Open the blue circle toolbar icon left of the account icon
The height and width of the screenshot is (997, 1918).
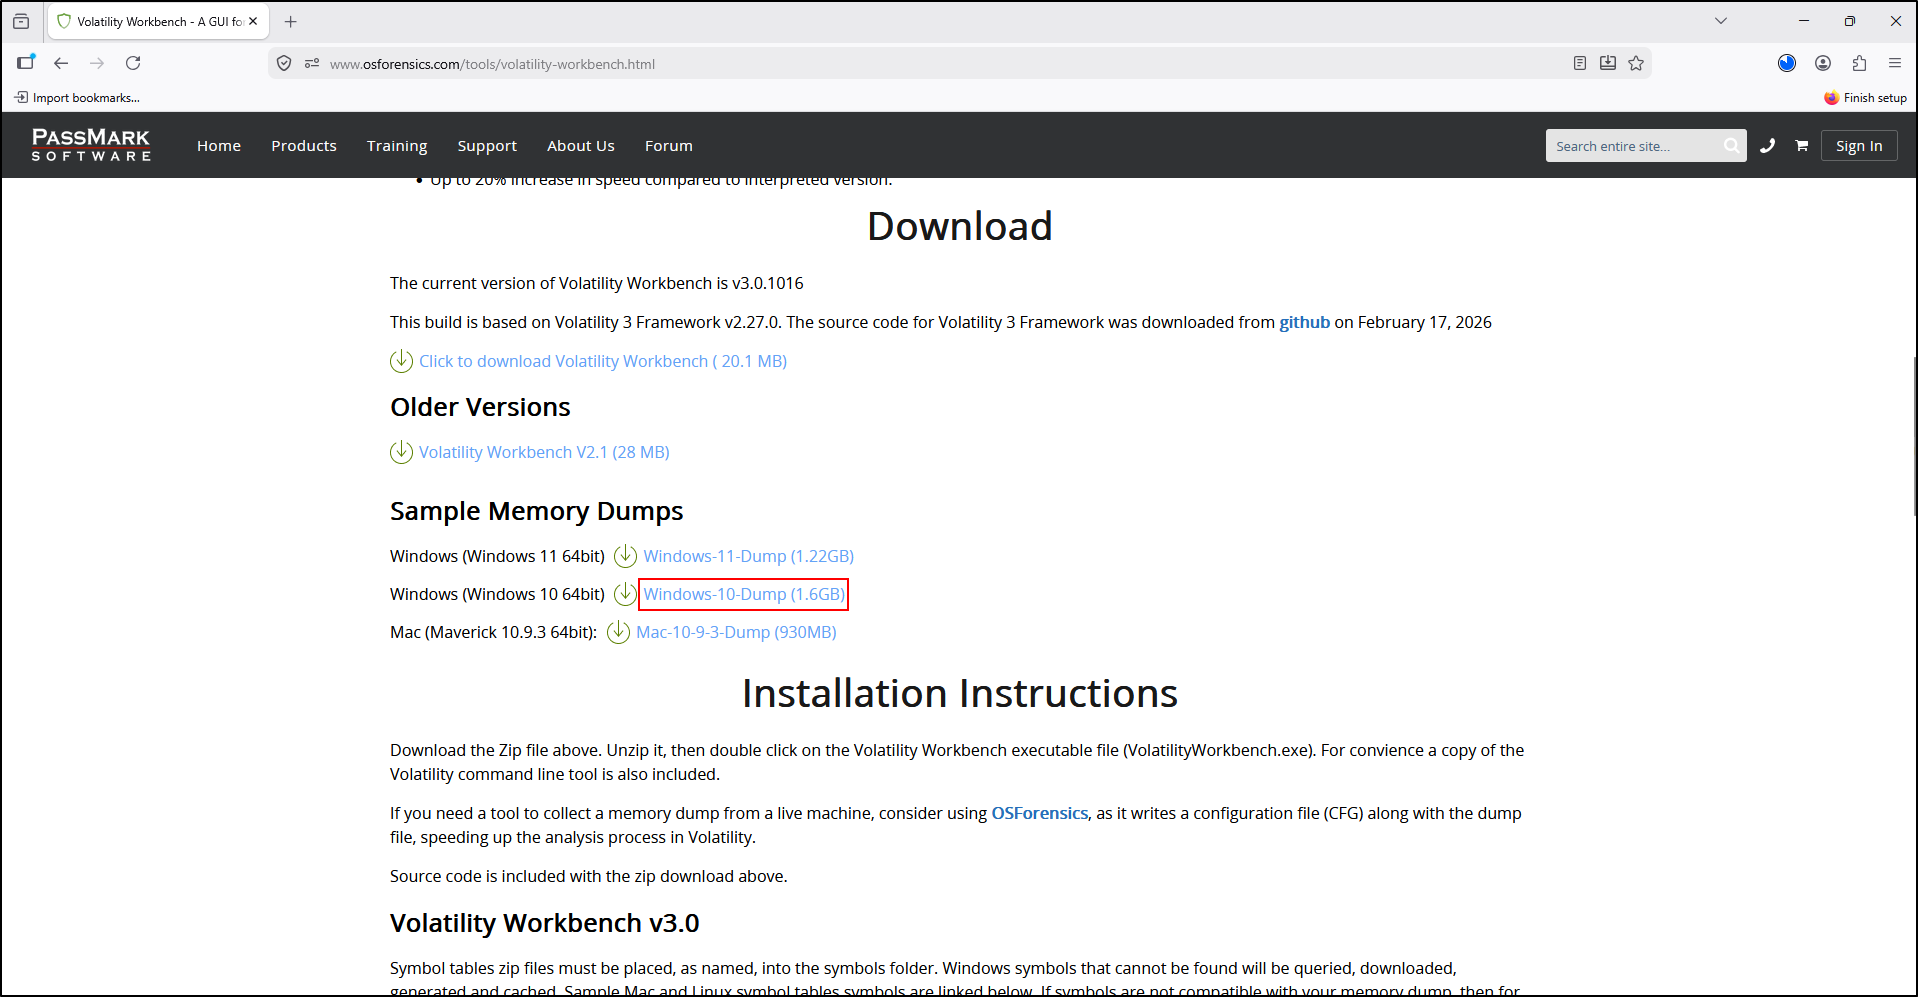[1787, 63]
